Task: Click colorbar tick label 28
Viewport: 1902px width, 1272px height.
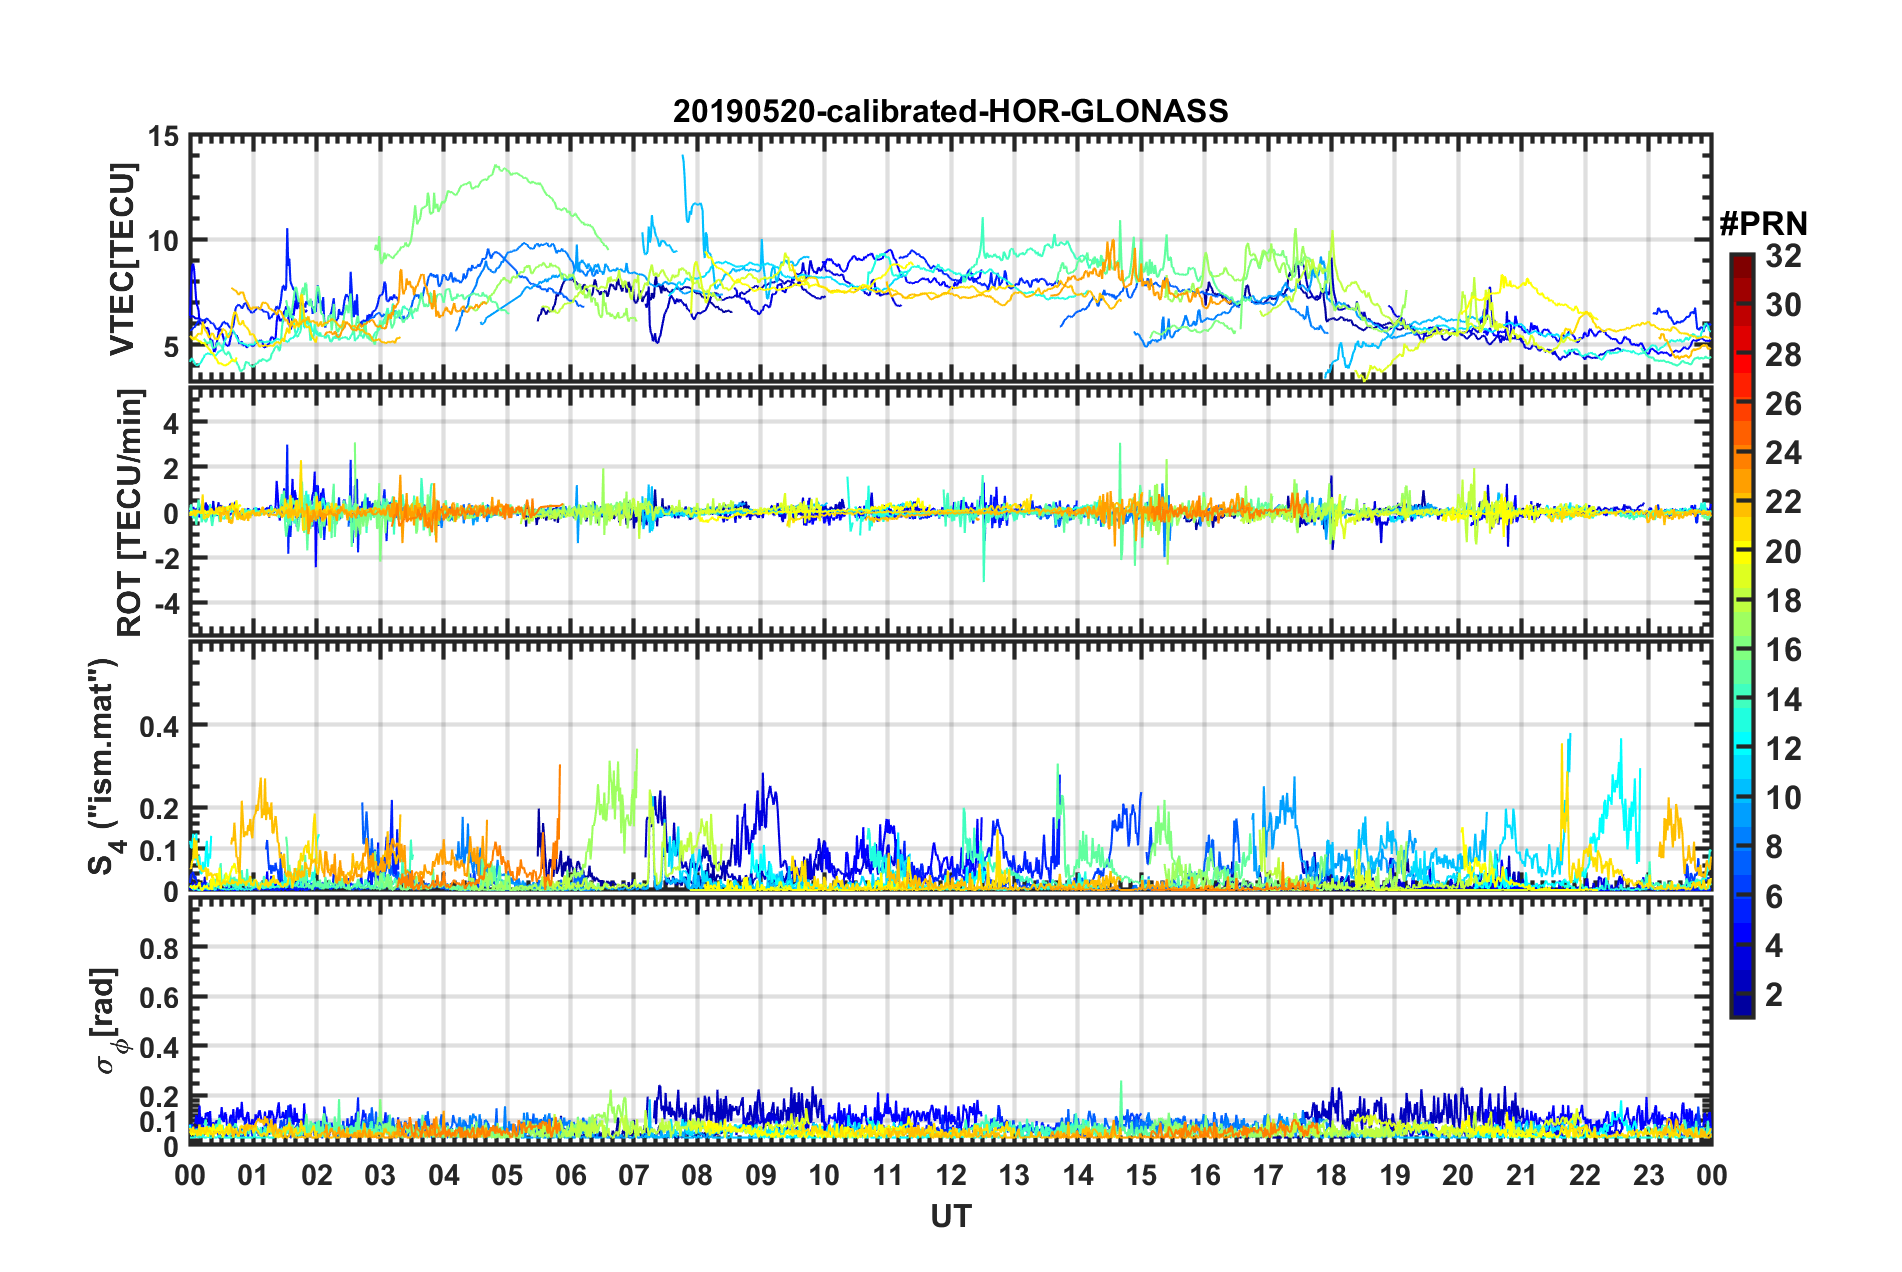Action: pos(1783,355)
